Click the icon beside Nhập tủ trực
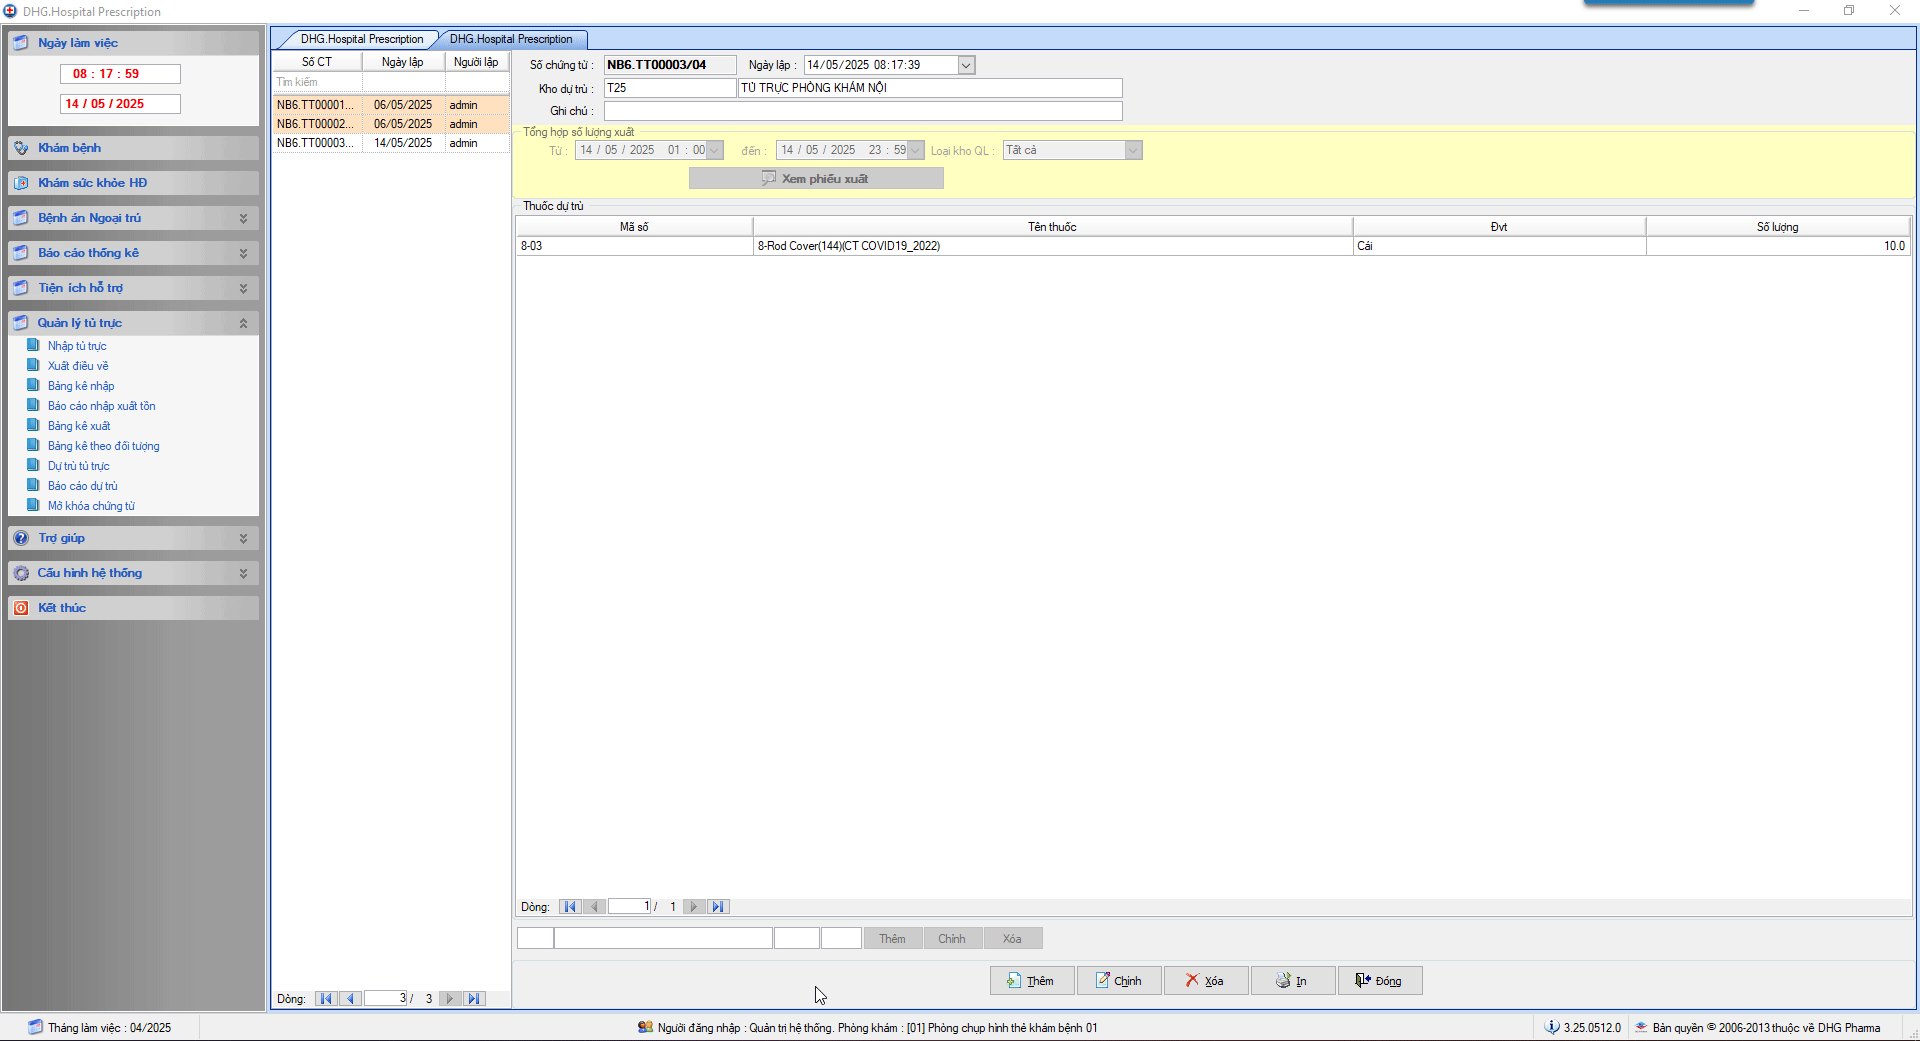Screen dimensions: 1920x1041 coord(33,345)
